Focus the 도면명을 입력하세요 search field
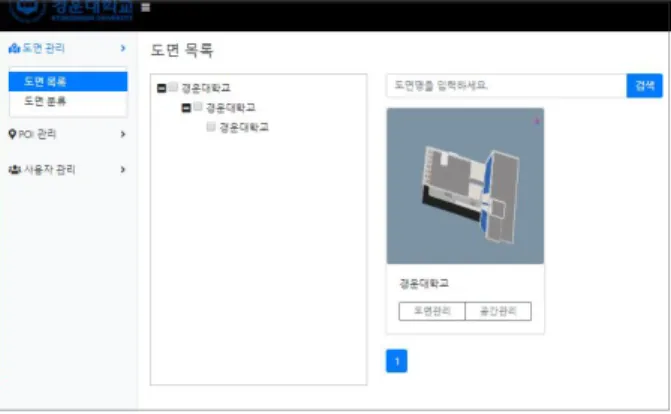This screenshot has height=414, width=671. coord(507,86)
